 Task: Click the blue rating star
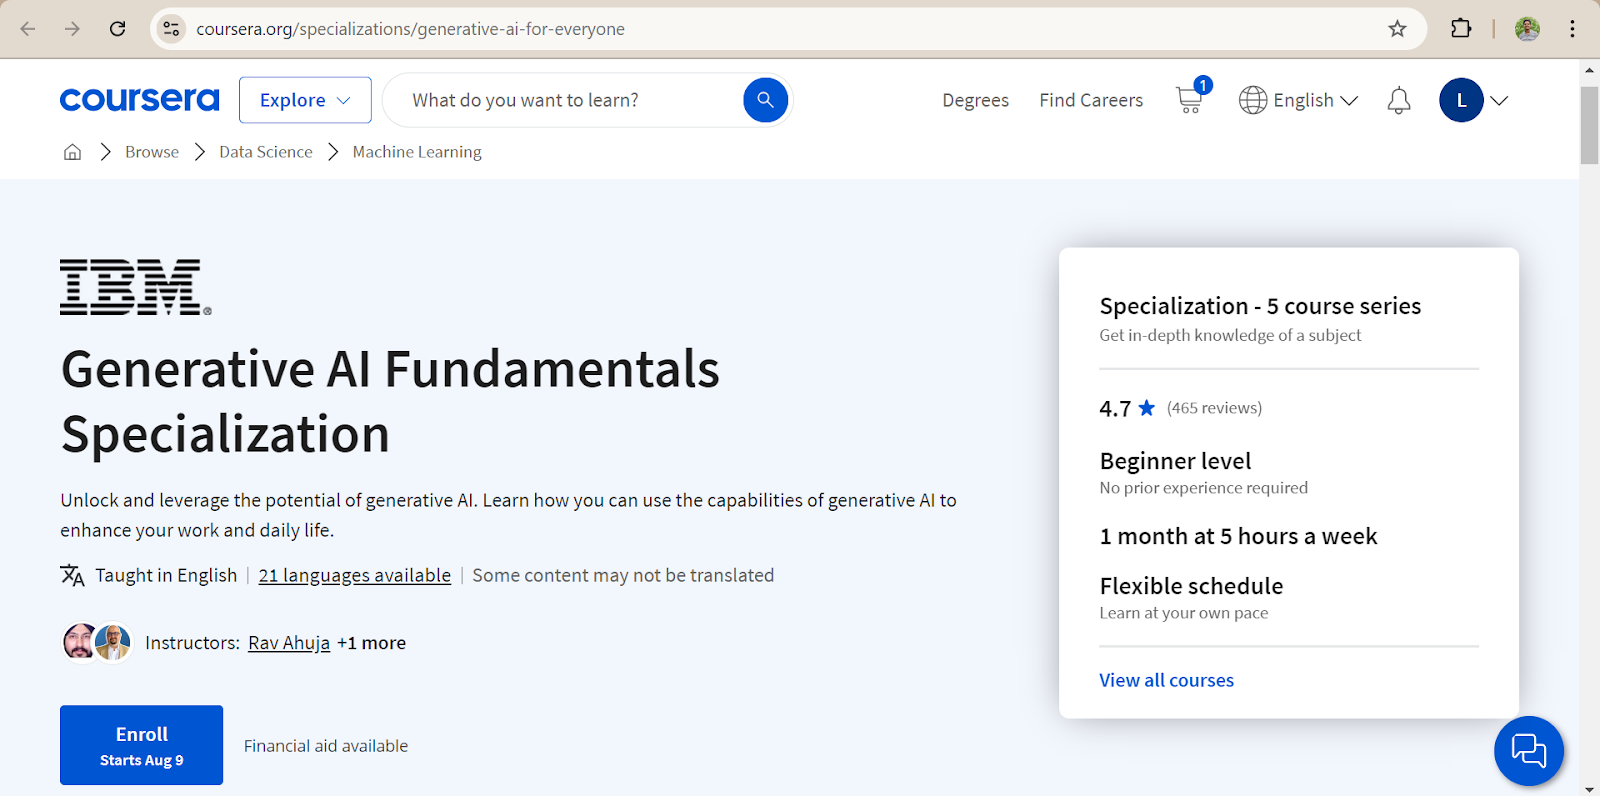click(x=1147, y=408)
